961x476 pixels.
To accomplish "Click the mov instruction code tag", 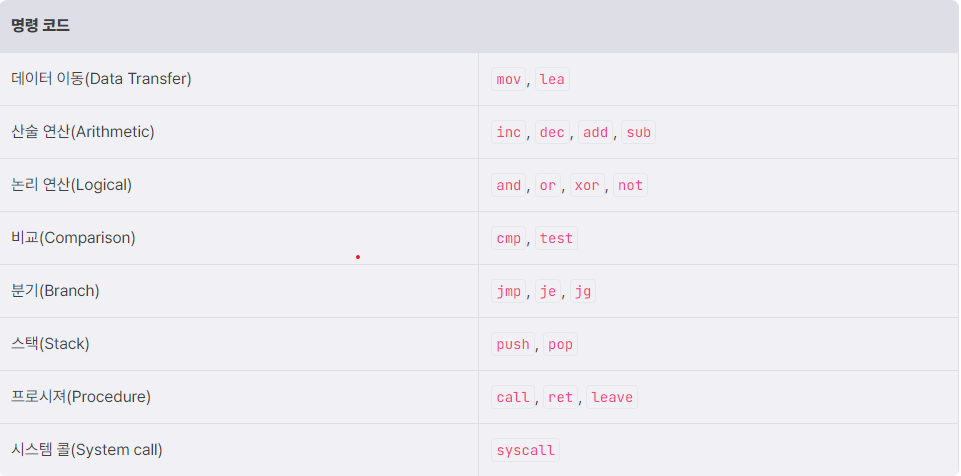I will coord(508,79).
